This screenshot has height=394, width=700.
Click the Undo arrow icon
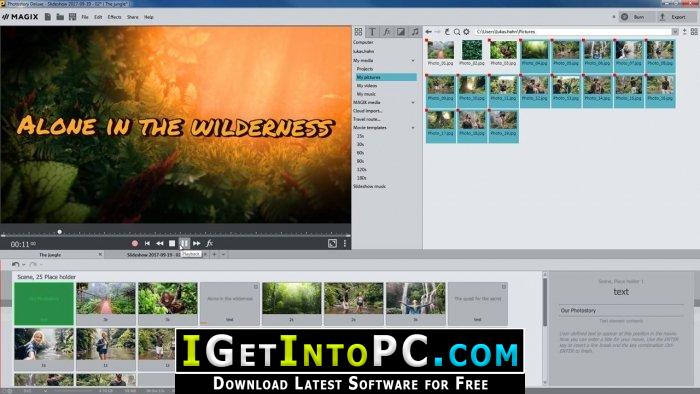click(x=16, y=264)
